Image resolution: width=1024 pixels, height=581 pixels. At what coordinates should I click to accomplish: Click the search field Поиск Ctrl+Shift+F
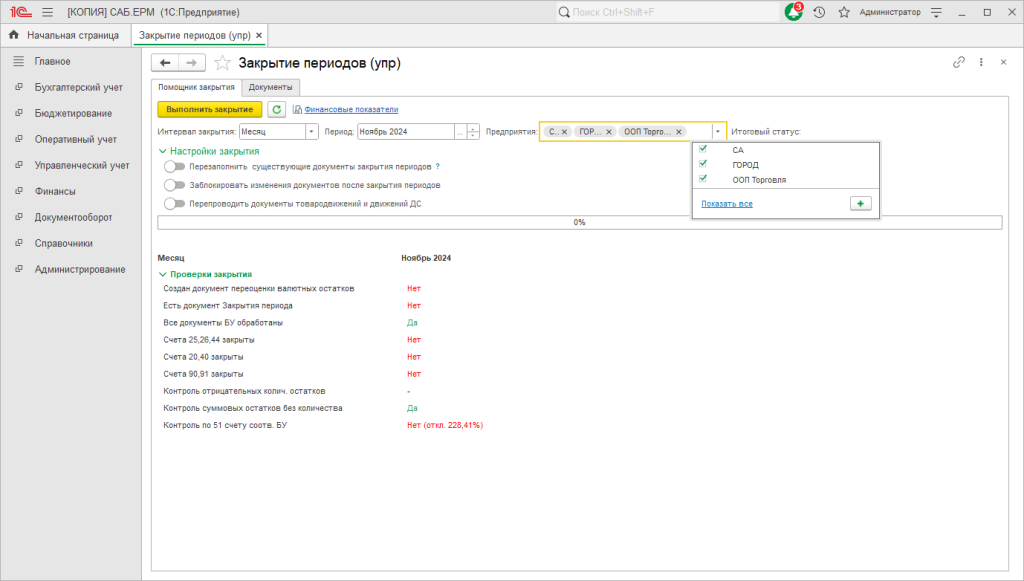coord(667,12)
